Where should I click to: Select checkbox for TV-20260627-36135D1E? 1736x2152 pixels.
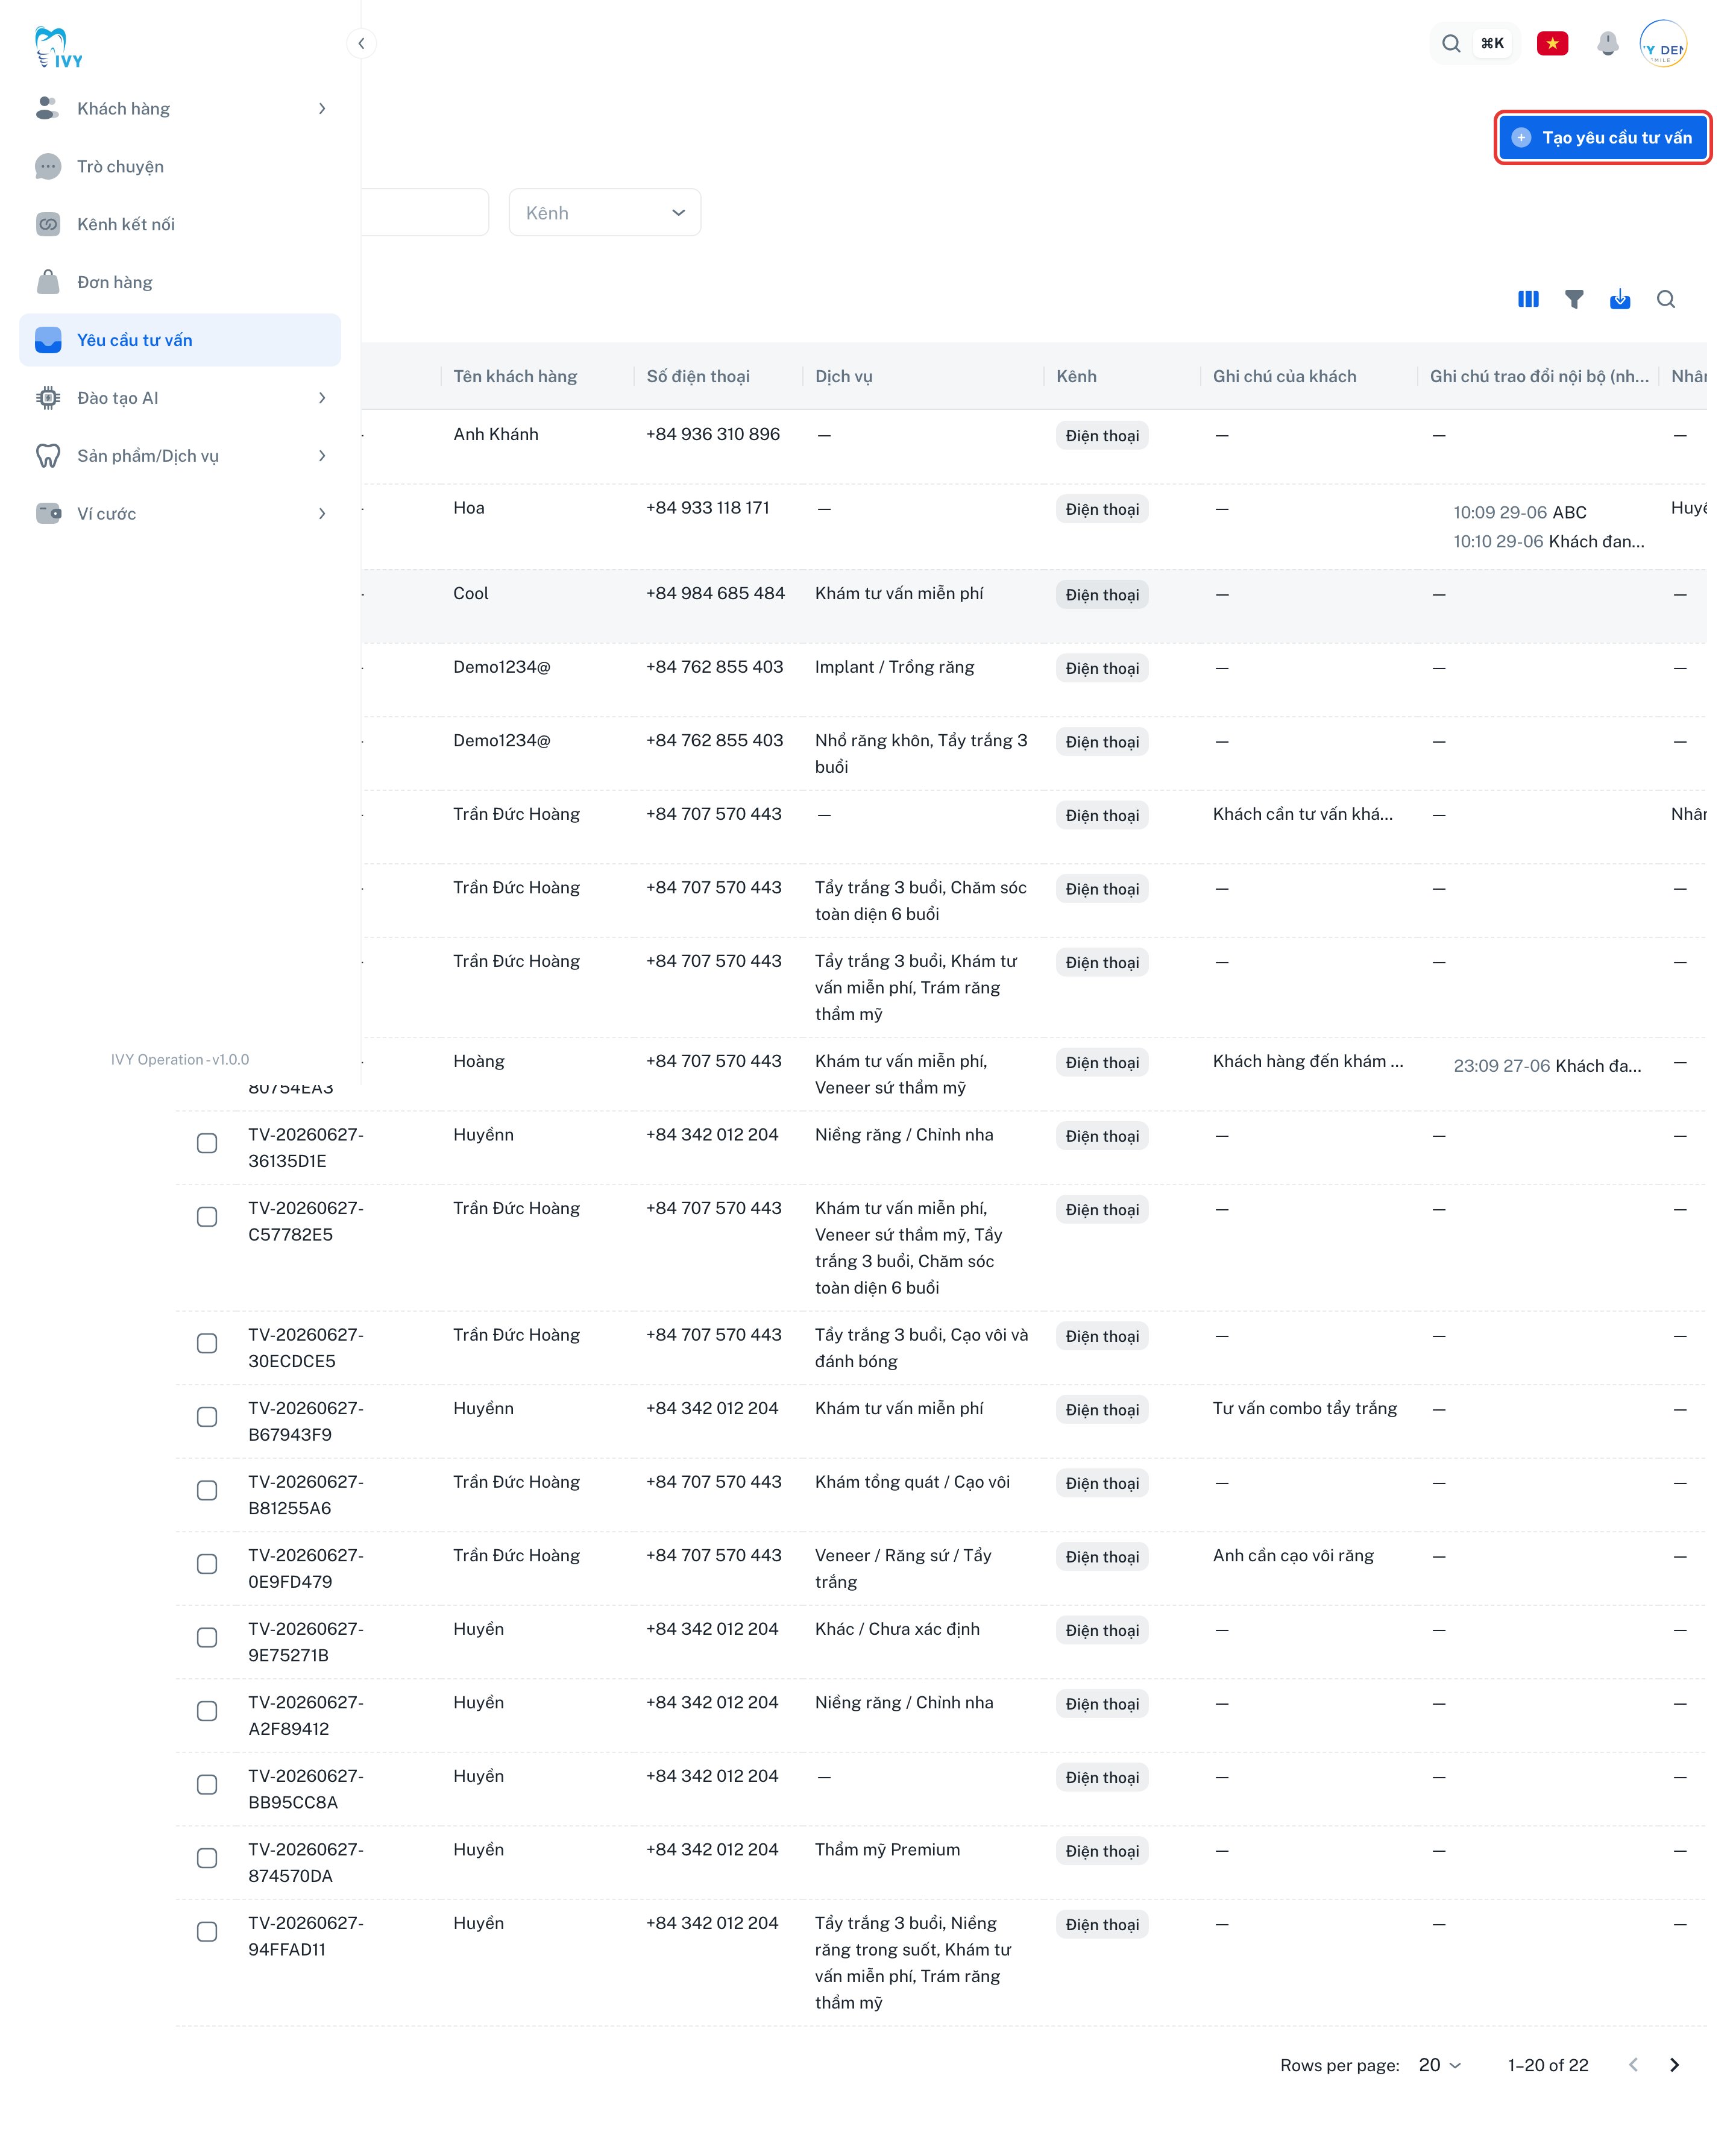pos(207,1143)
